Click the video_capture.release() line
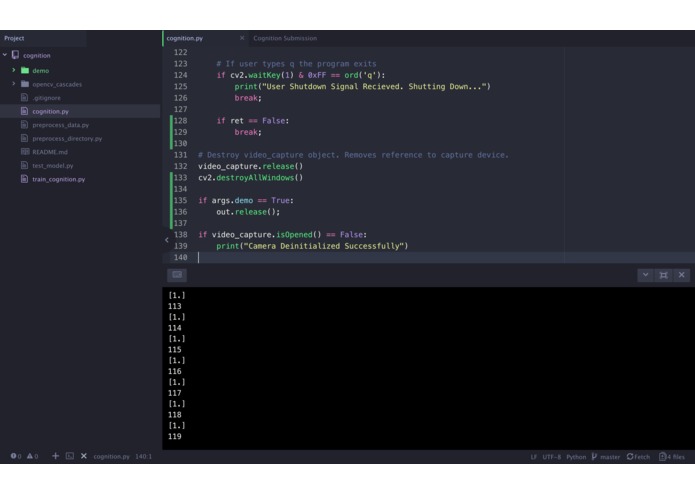The width and height of the screenshot is (695, 494). pyautogui.click(x=250, y=167)
